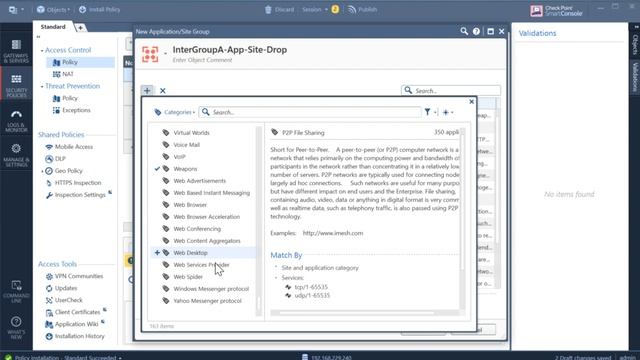Open Application Wiki
640x360 pixels.
pos(72,324)
